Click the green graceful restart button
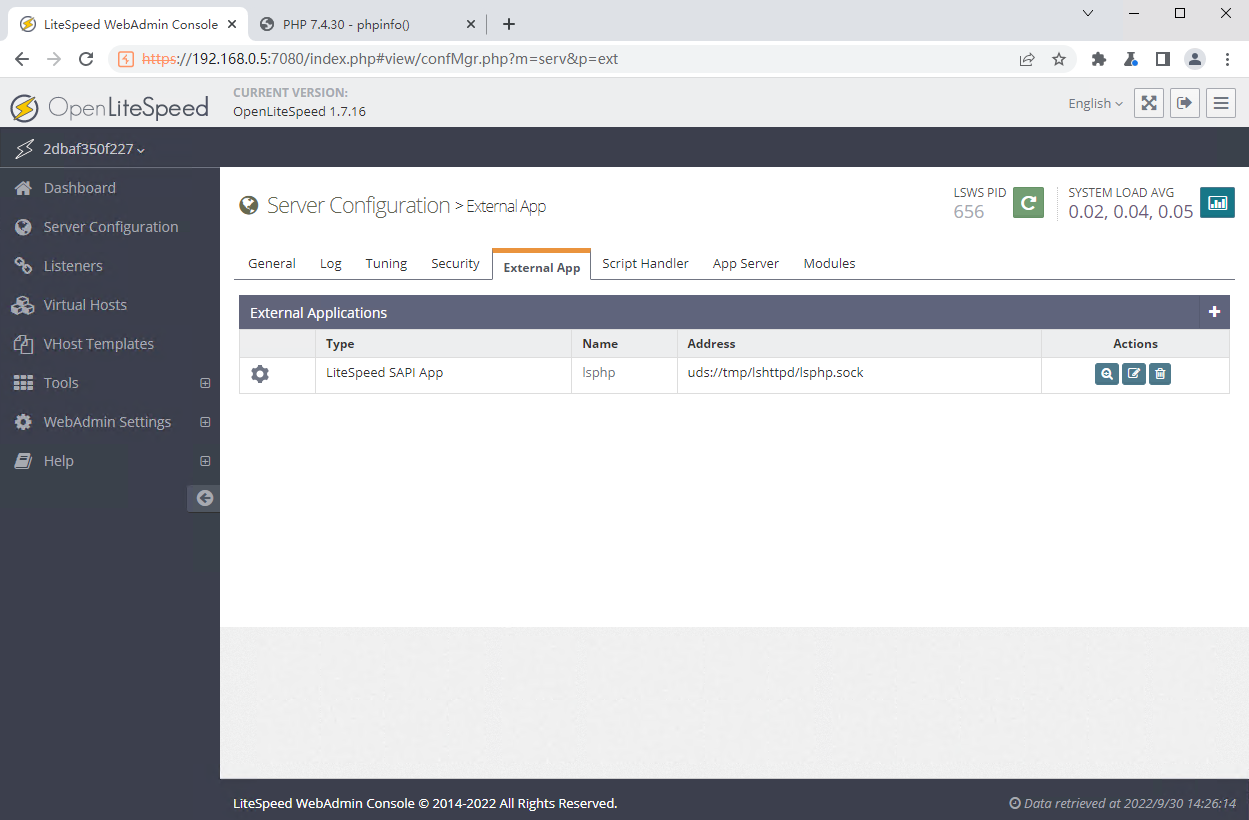This screenshot has height=820, width=1249. point(1028,202)
